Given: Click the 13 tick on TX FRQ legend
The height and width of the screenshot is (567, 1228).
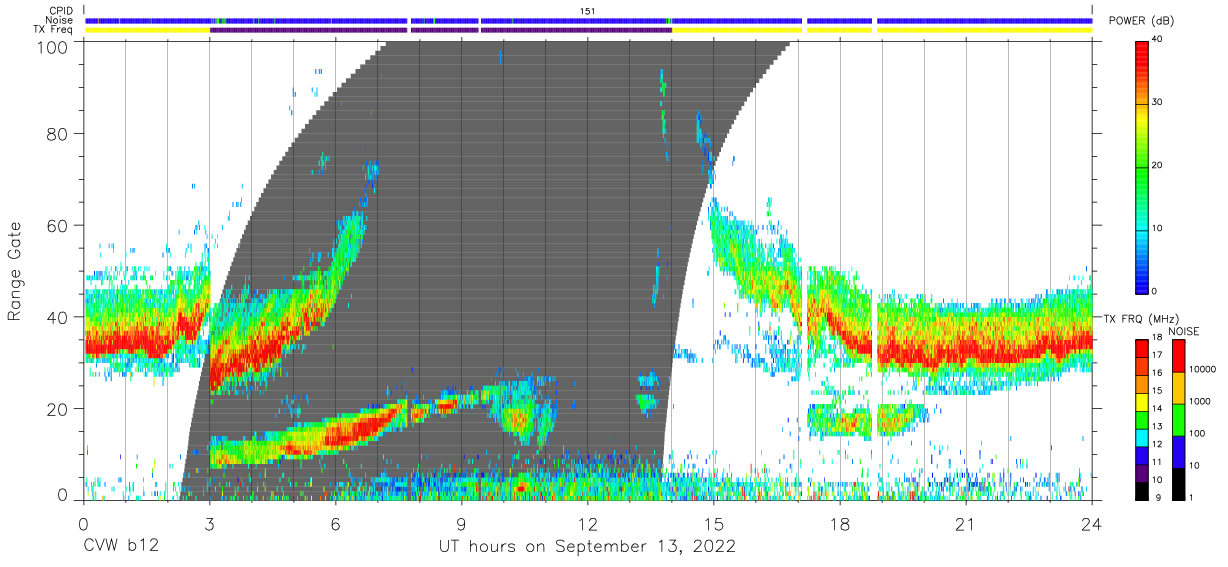Looking at the screenshot, I should tap(1157, 426).
